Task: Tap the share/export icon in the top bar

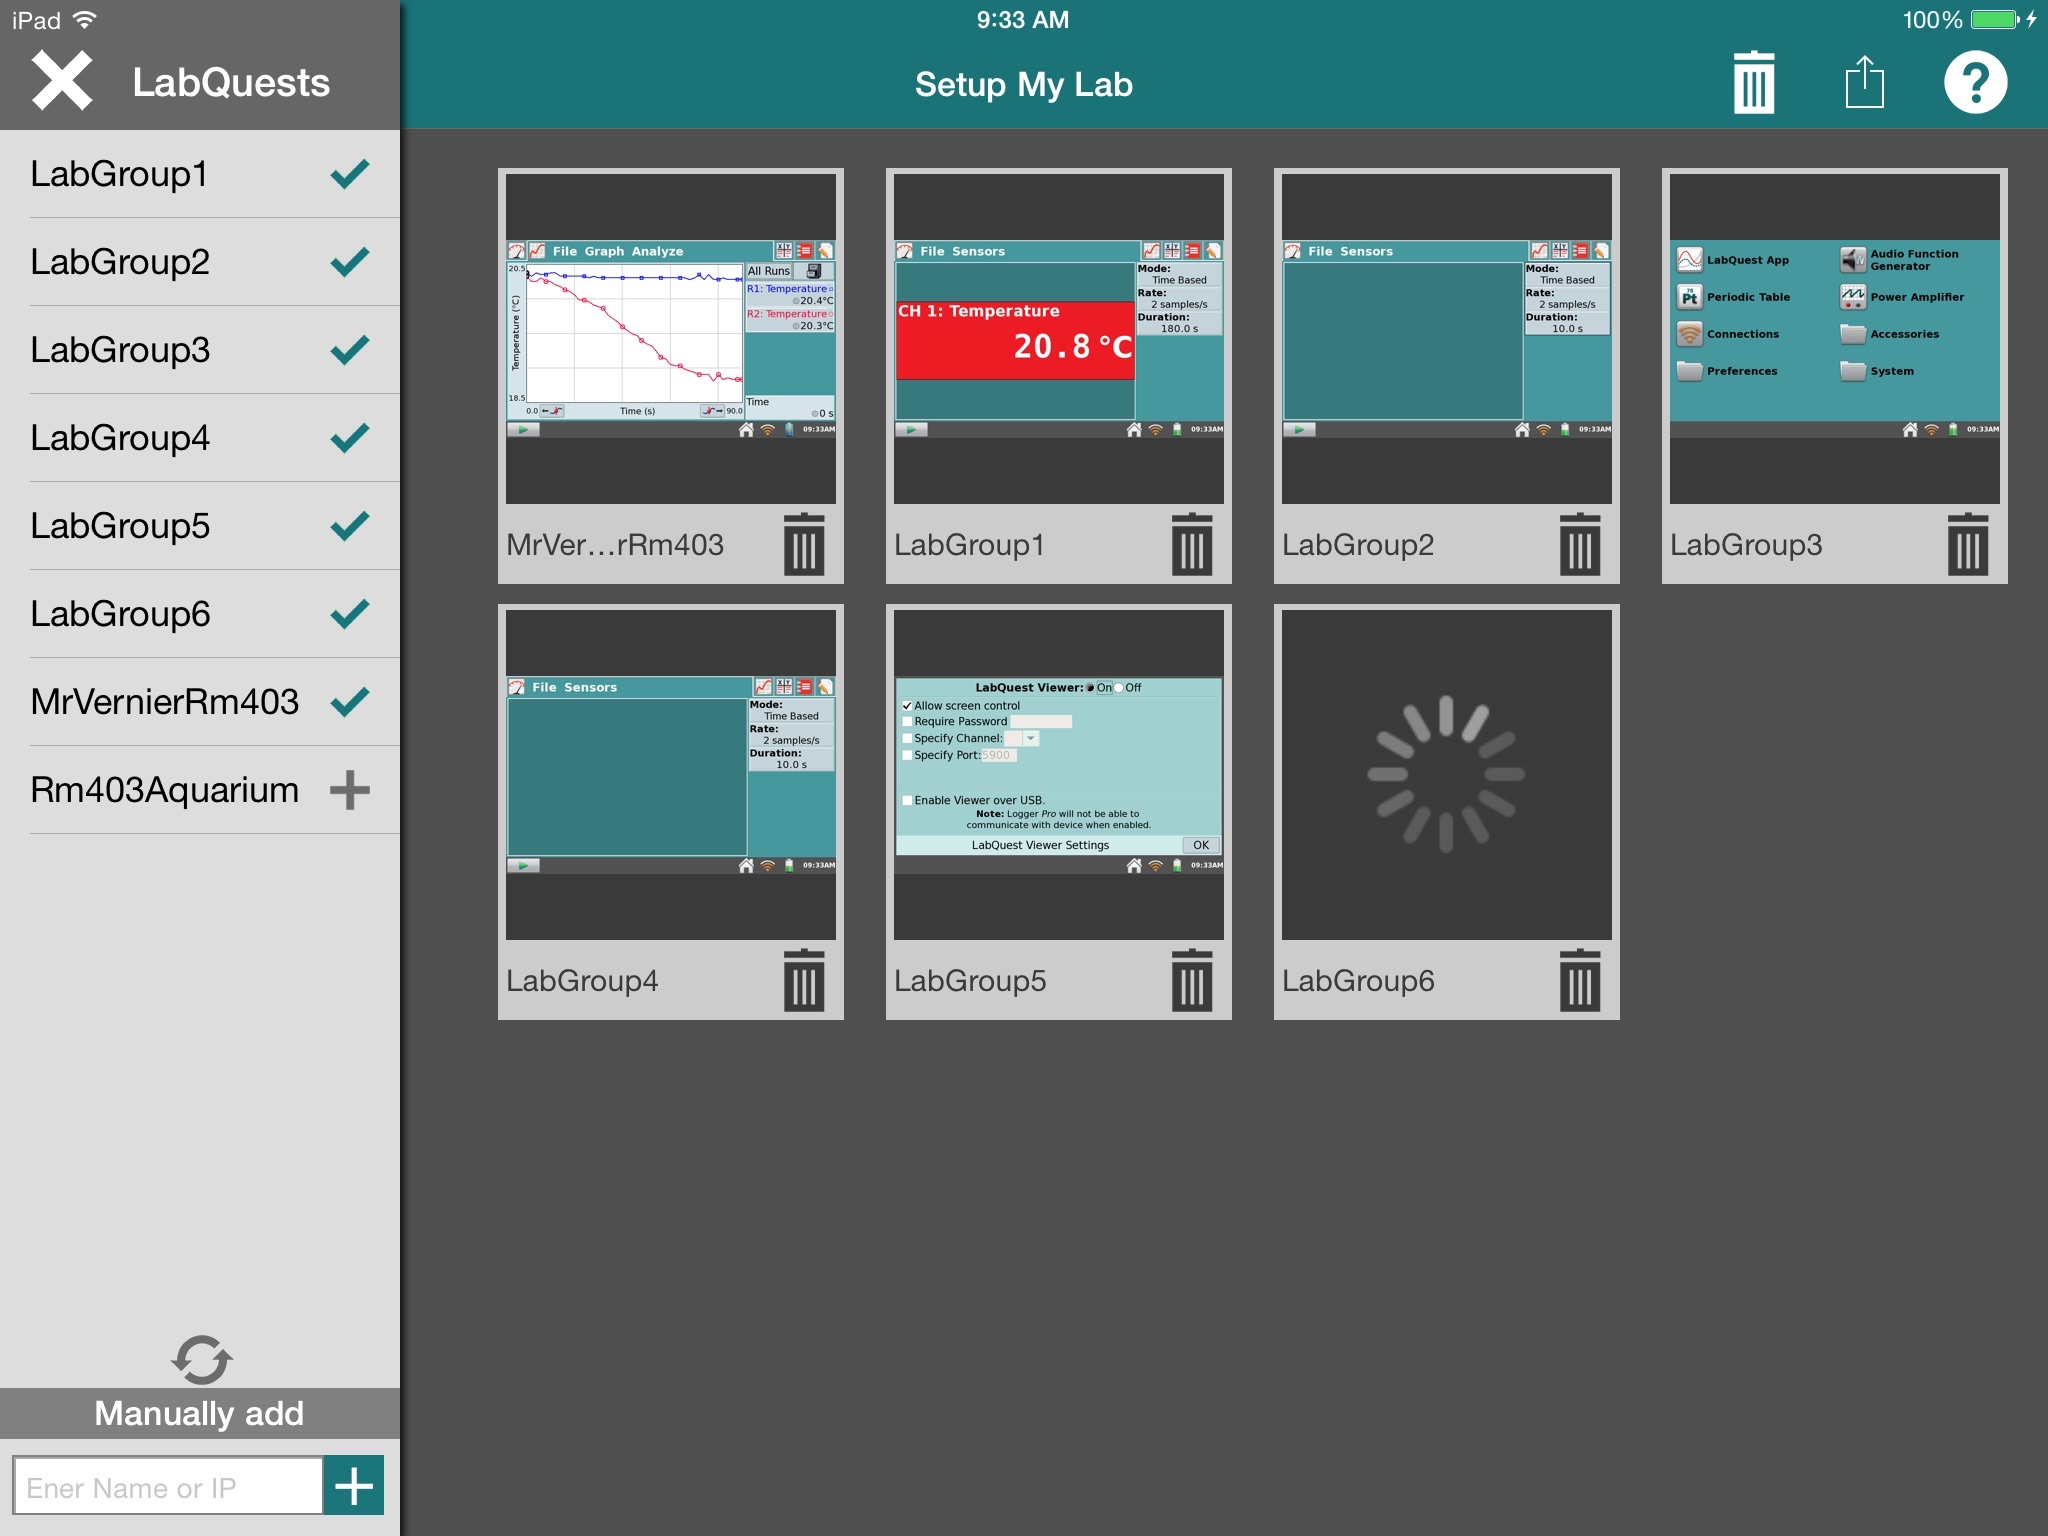Action: pyautogui.click(x=1863, y=83)
